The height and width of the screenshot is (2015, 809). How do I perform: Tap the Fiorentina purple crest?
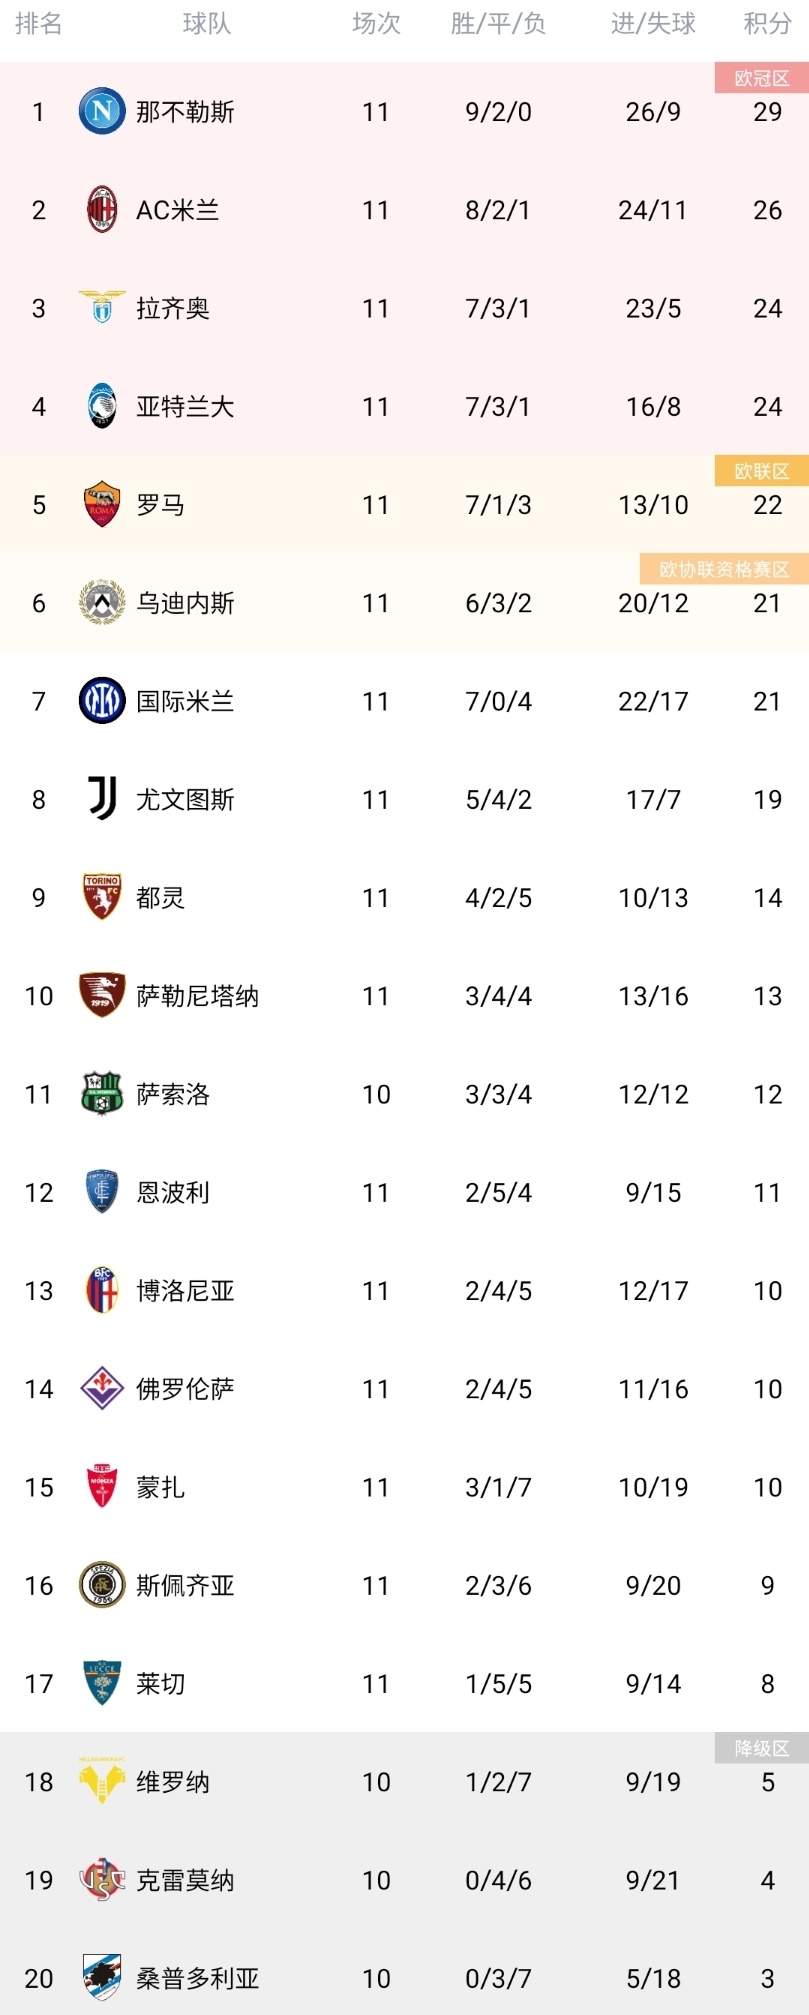(102, 1388)
